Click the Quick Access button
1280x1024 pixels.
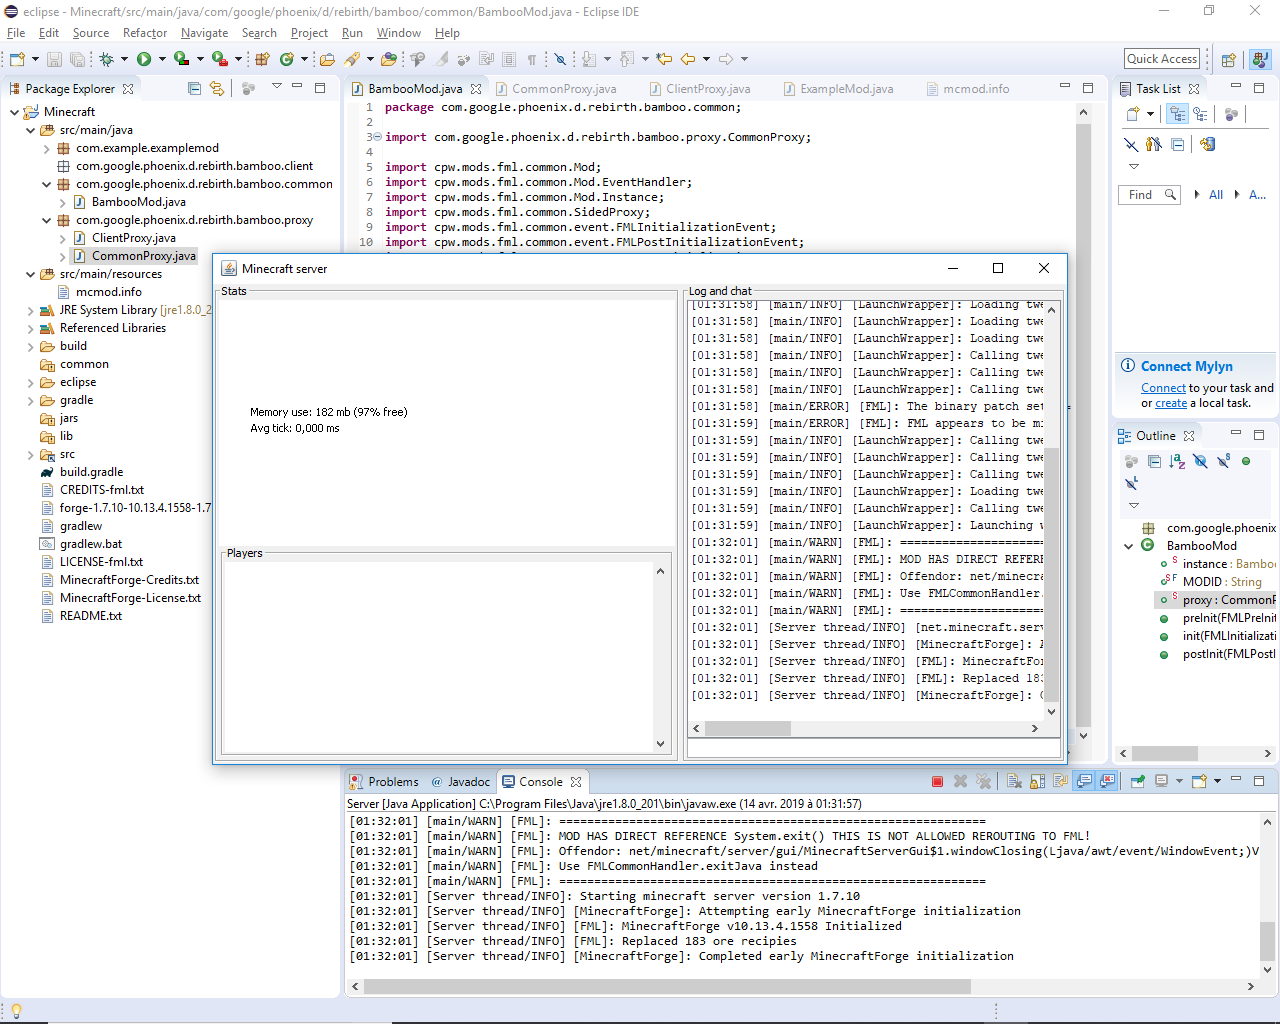pyautogui.click(x=1161, y=59)
